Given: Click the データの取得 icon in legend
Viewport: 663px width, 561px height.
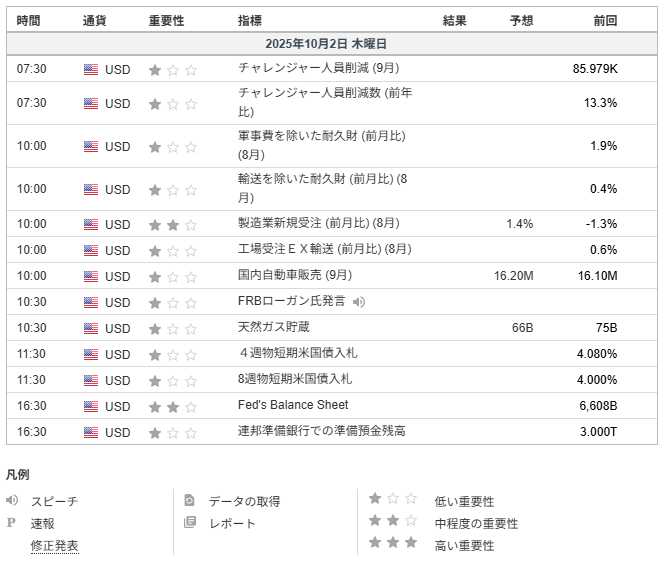Looking at the screenshot, I should (190, 500).
